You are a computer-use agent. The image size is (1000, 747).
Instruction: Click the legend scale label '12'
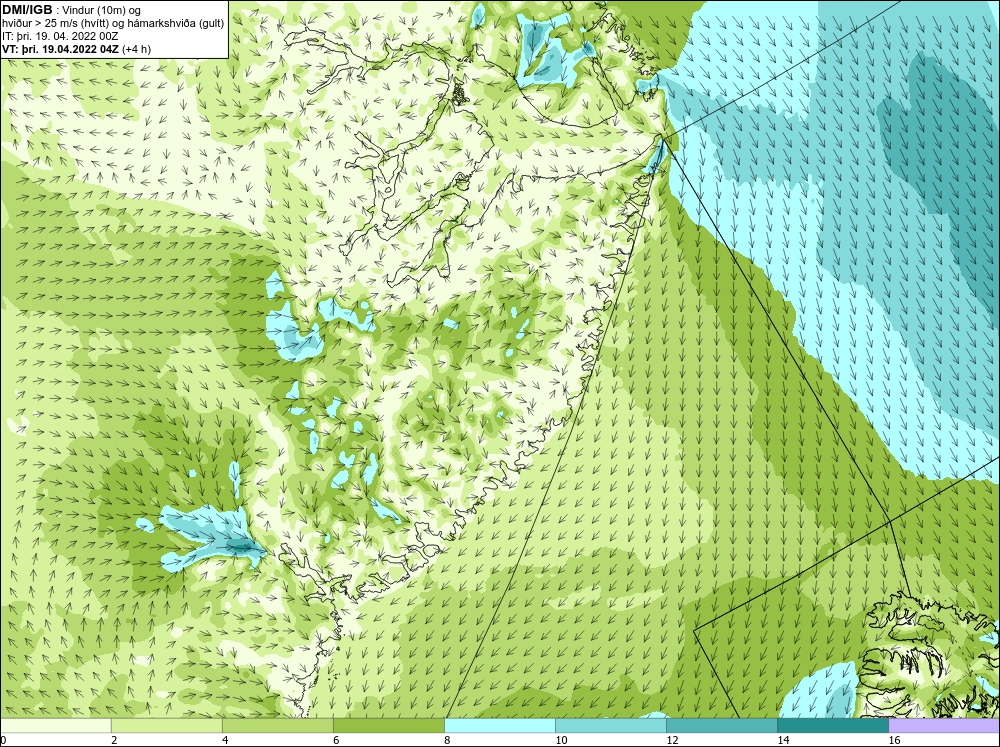[672, 740]
